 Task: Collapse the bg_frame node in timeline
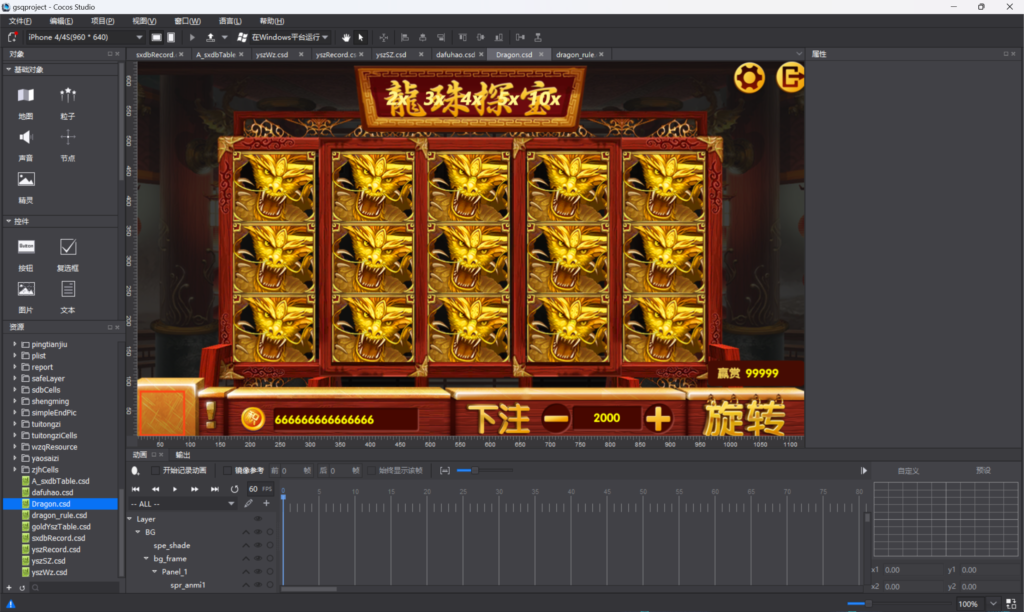[145, 558]
